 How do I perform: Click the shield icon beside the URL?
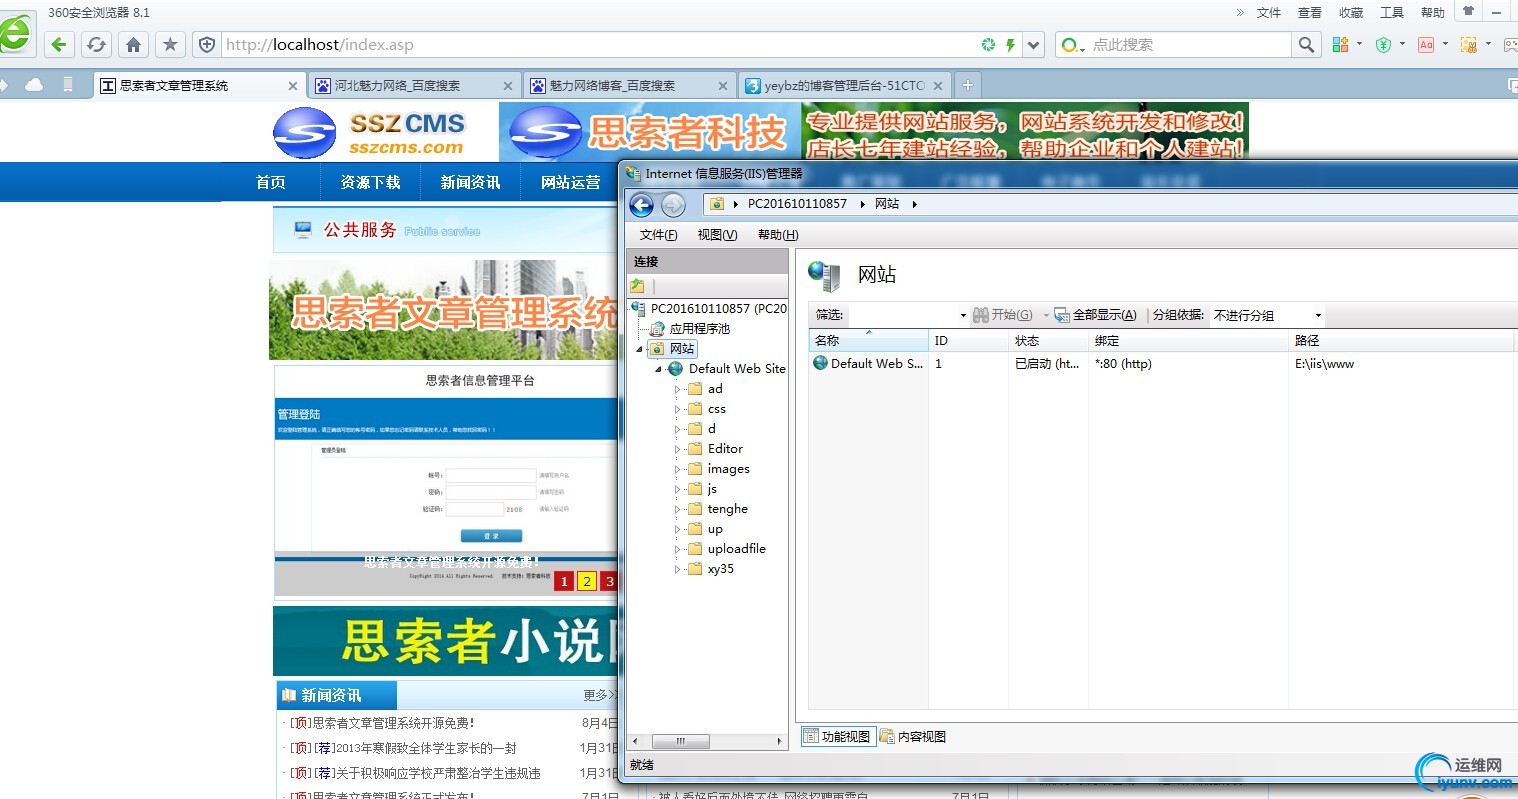[x=207, y=44]
